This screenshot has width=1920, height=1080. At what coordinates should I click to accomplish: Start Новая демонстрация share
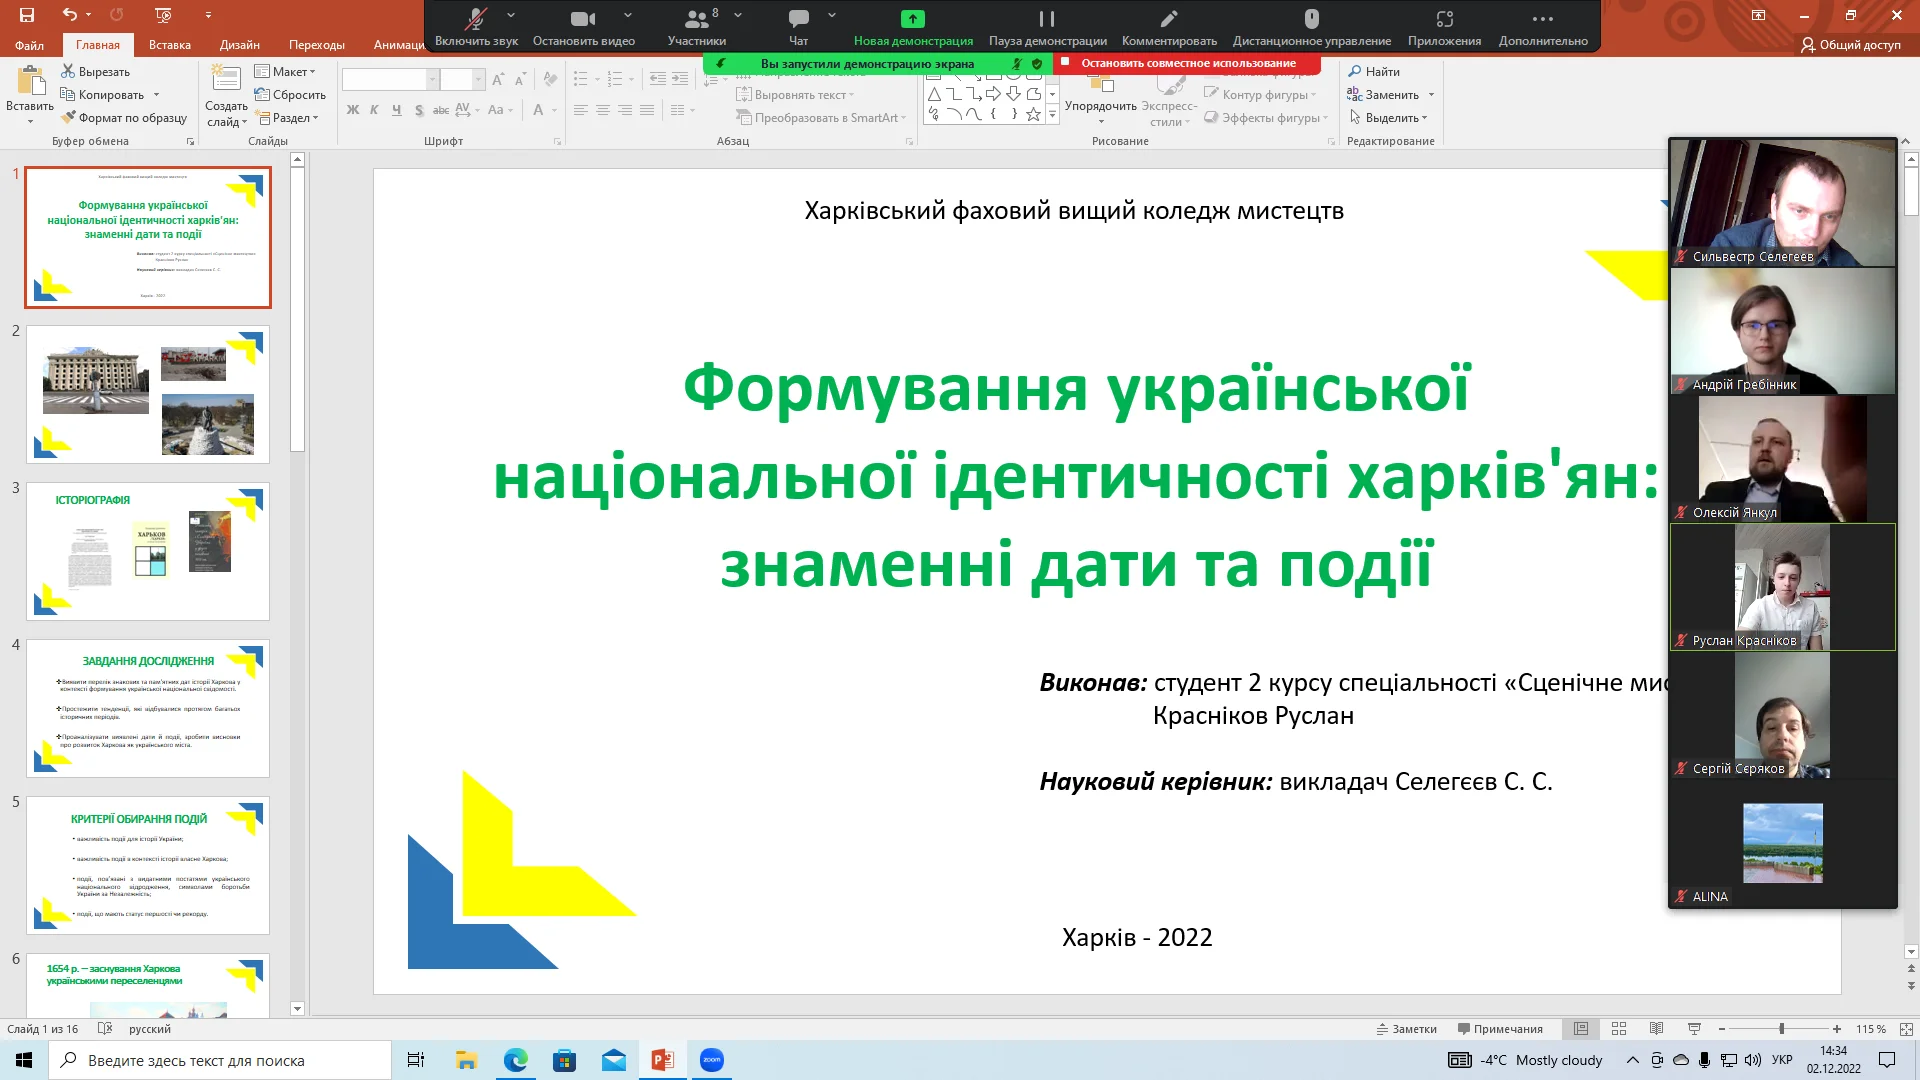coord(913,27)
